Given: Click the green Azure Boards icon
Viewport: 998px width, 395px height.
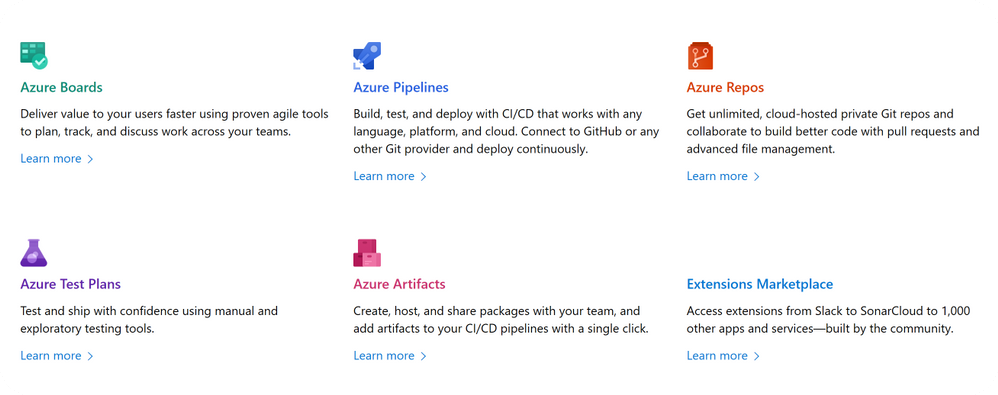Looking at the screenshot, I should pos(34,56).
